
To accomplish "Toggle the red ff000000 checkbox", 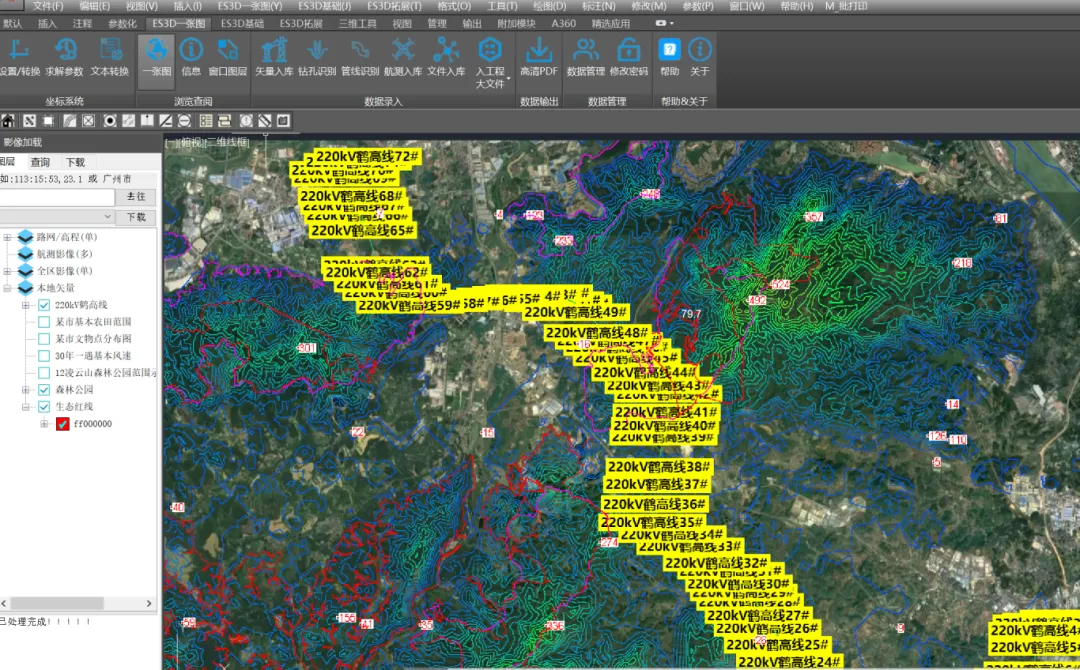I will [63, 424].
